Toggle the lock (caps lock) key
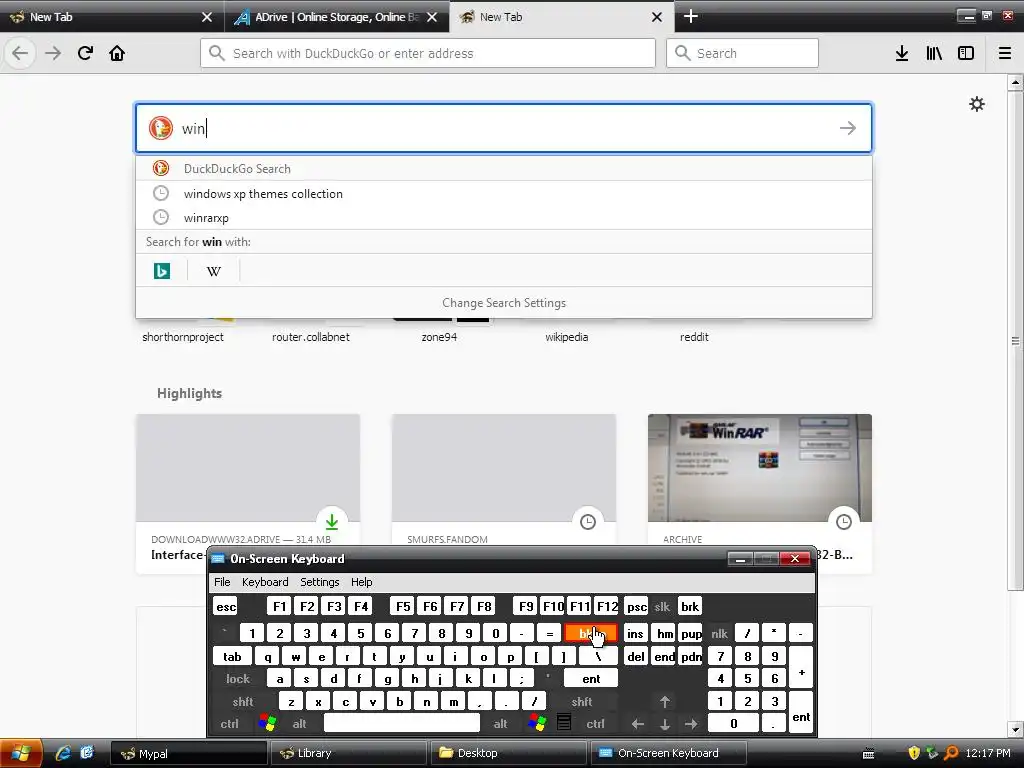 pos(238,679)
